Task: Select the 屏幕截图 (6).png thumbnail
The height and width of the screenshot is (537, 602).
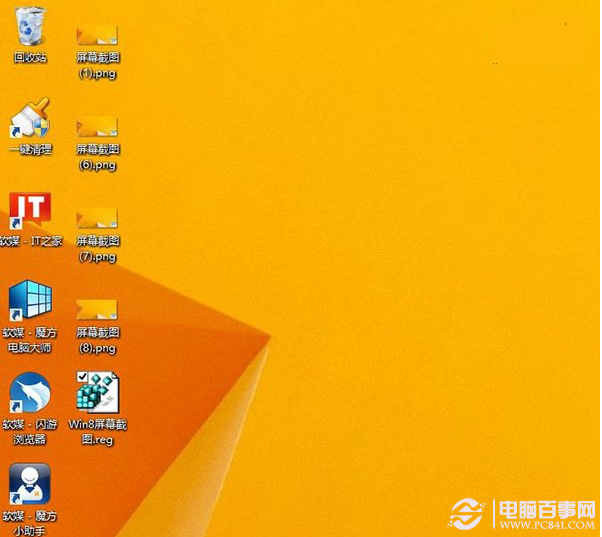Action: pos(97,127)
